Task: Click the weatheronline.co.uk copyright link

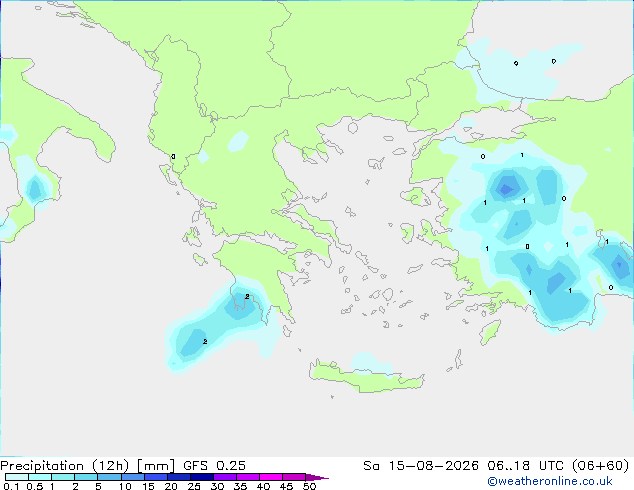Action: tap(550, 481)
